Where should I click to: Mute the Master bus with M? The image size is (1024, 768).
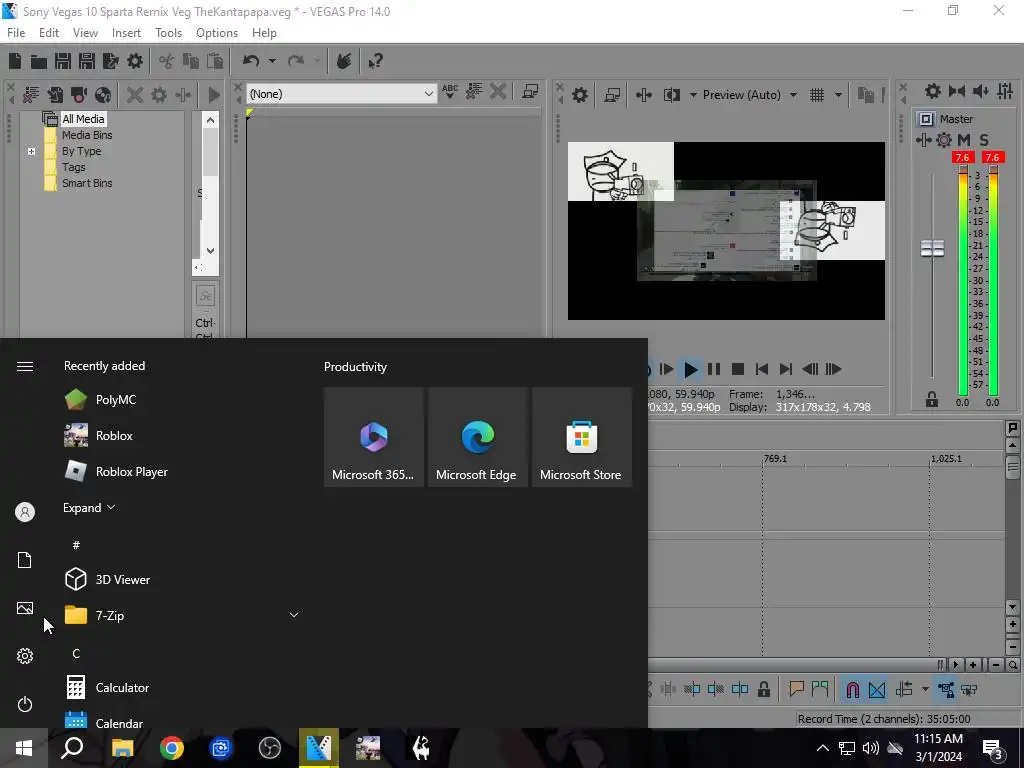[x=964, y=140]
